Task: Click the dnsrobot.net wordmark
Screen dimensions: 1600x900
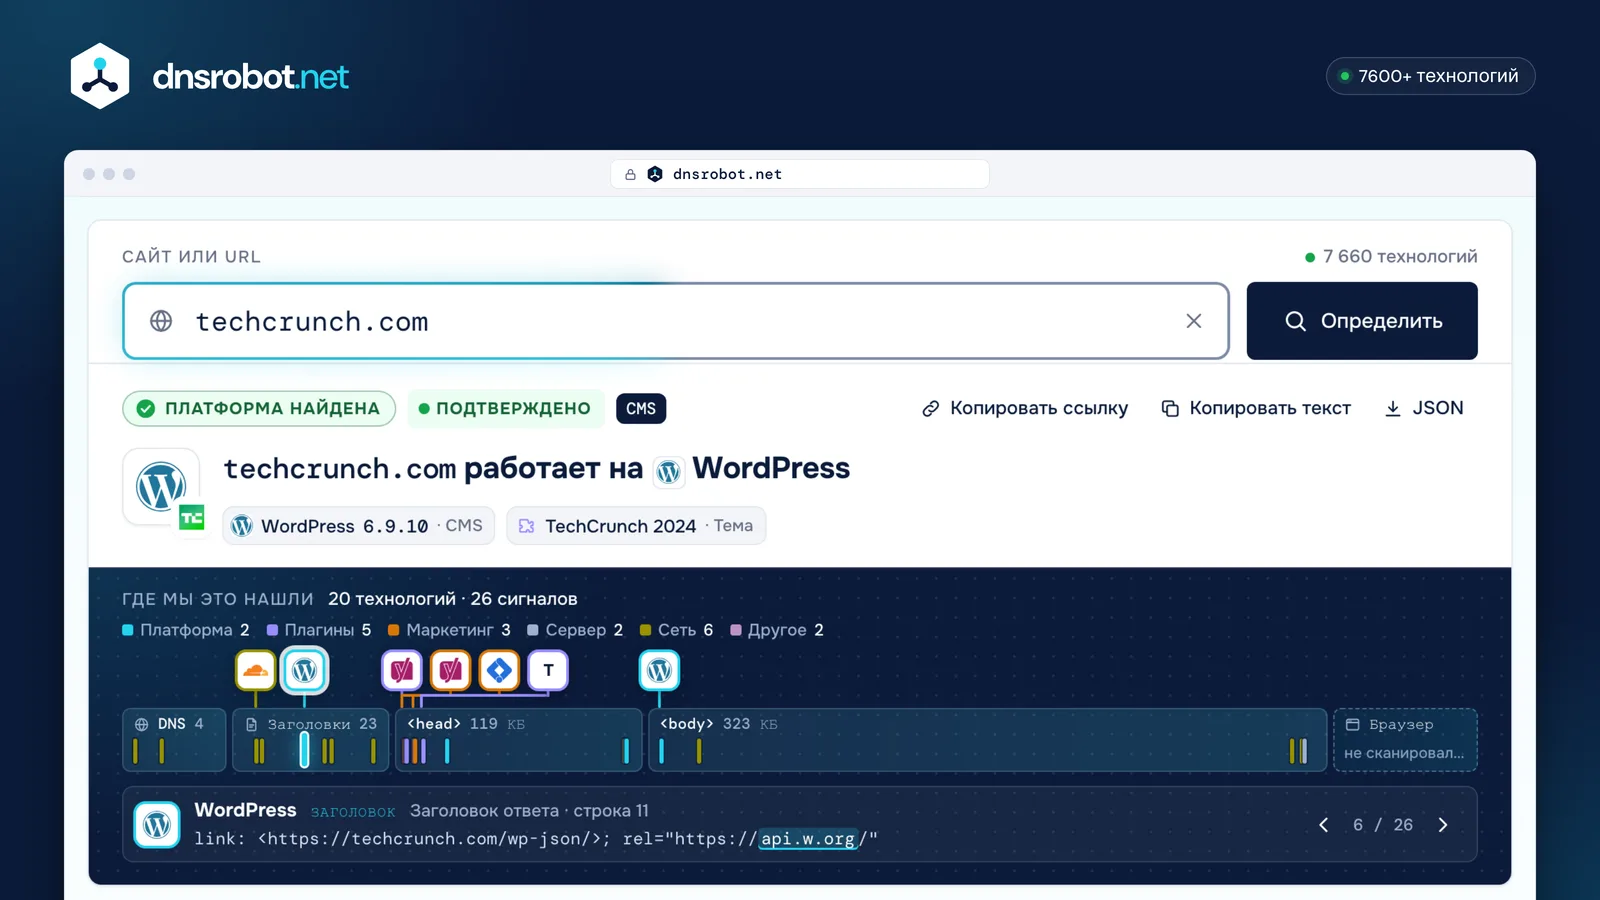Action: [251, 76]
